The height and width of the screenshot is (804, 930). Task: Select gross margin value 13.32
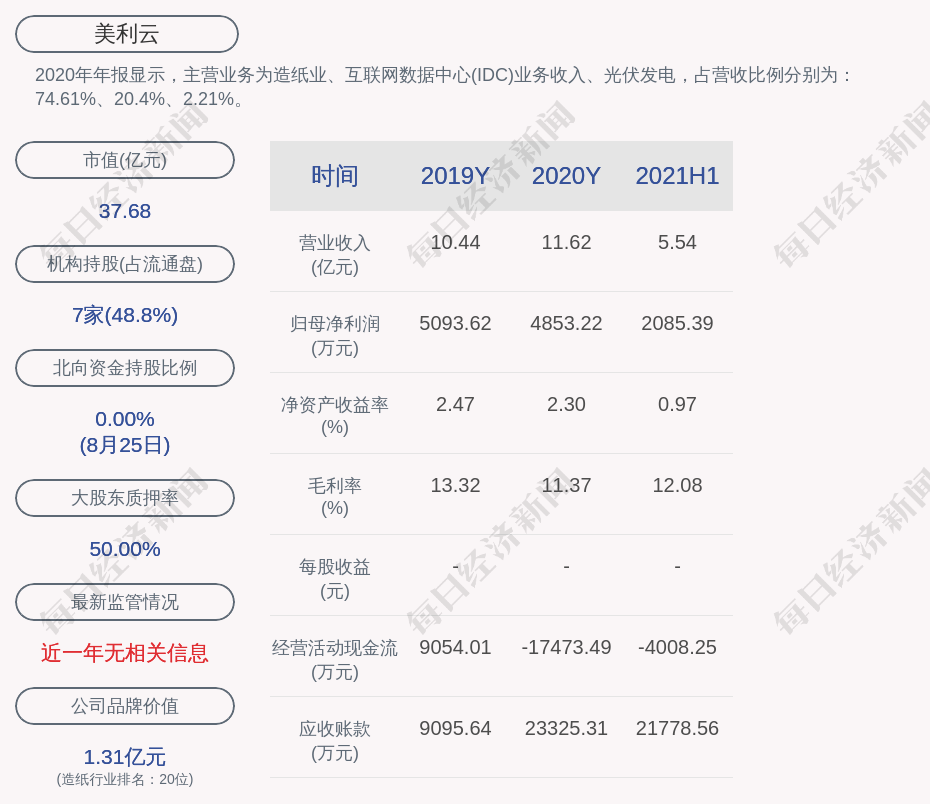click(x=455, y=485)
